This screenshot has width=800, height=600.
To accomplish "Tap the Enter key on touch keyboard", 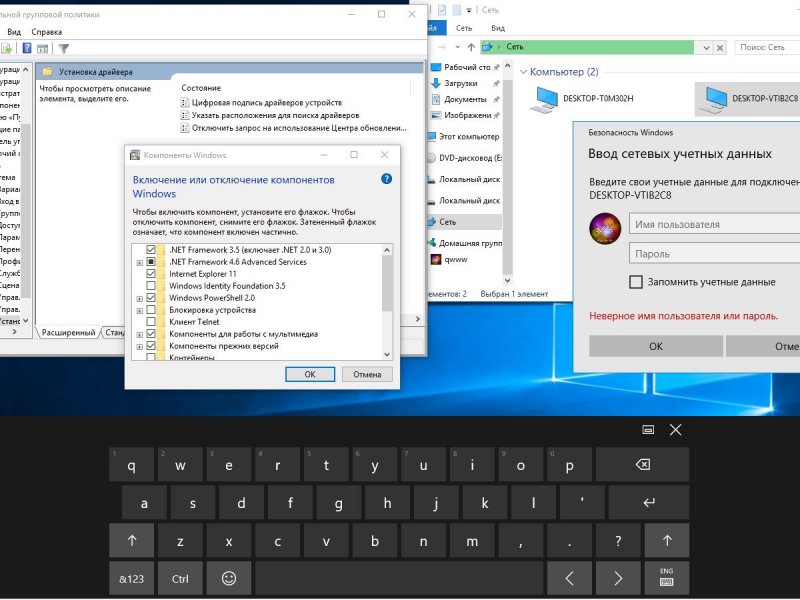I will coord(648,503).
